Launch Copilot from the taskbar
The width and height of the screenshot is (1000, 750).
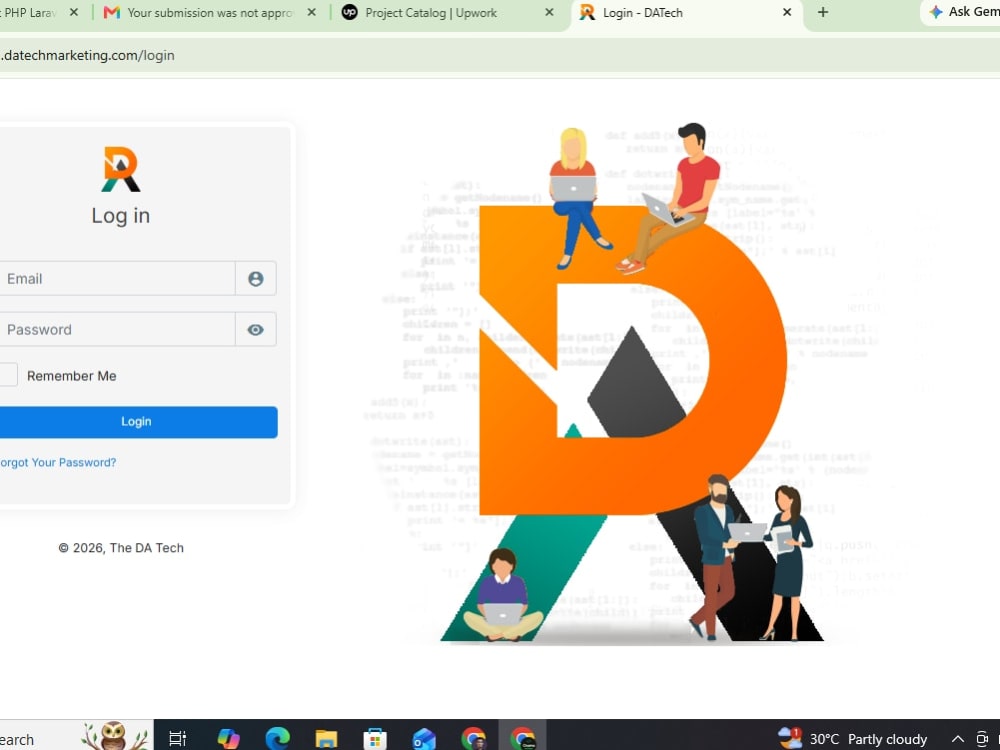228,739
